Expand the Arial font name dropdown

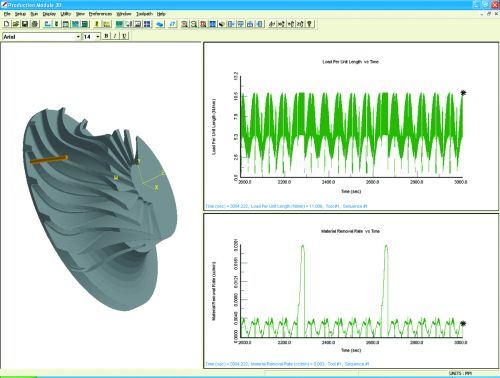coord(78,36)
